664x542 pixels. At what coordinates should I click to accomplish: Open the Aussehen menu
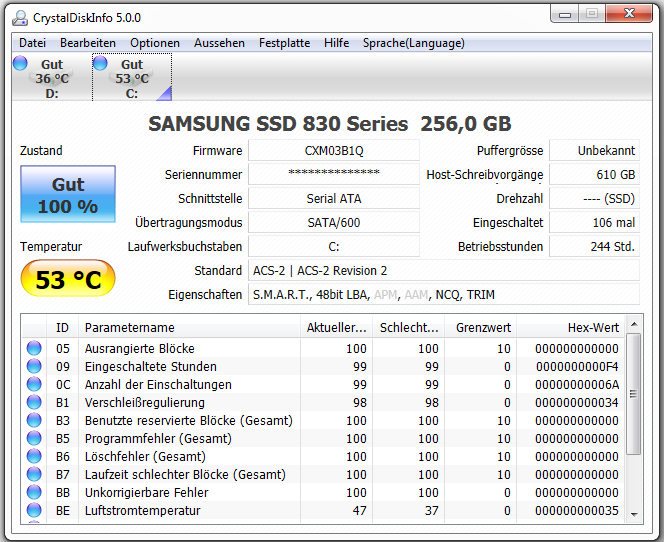coord(219,43)
